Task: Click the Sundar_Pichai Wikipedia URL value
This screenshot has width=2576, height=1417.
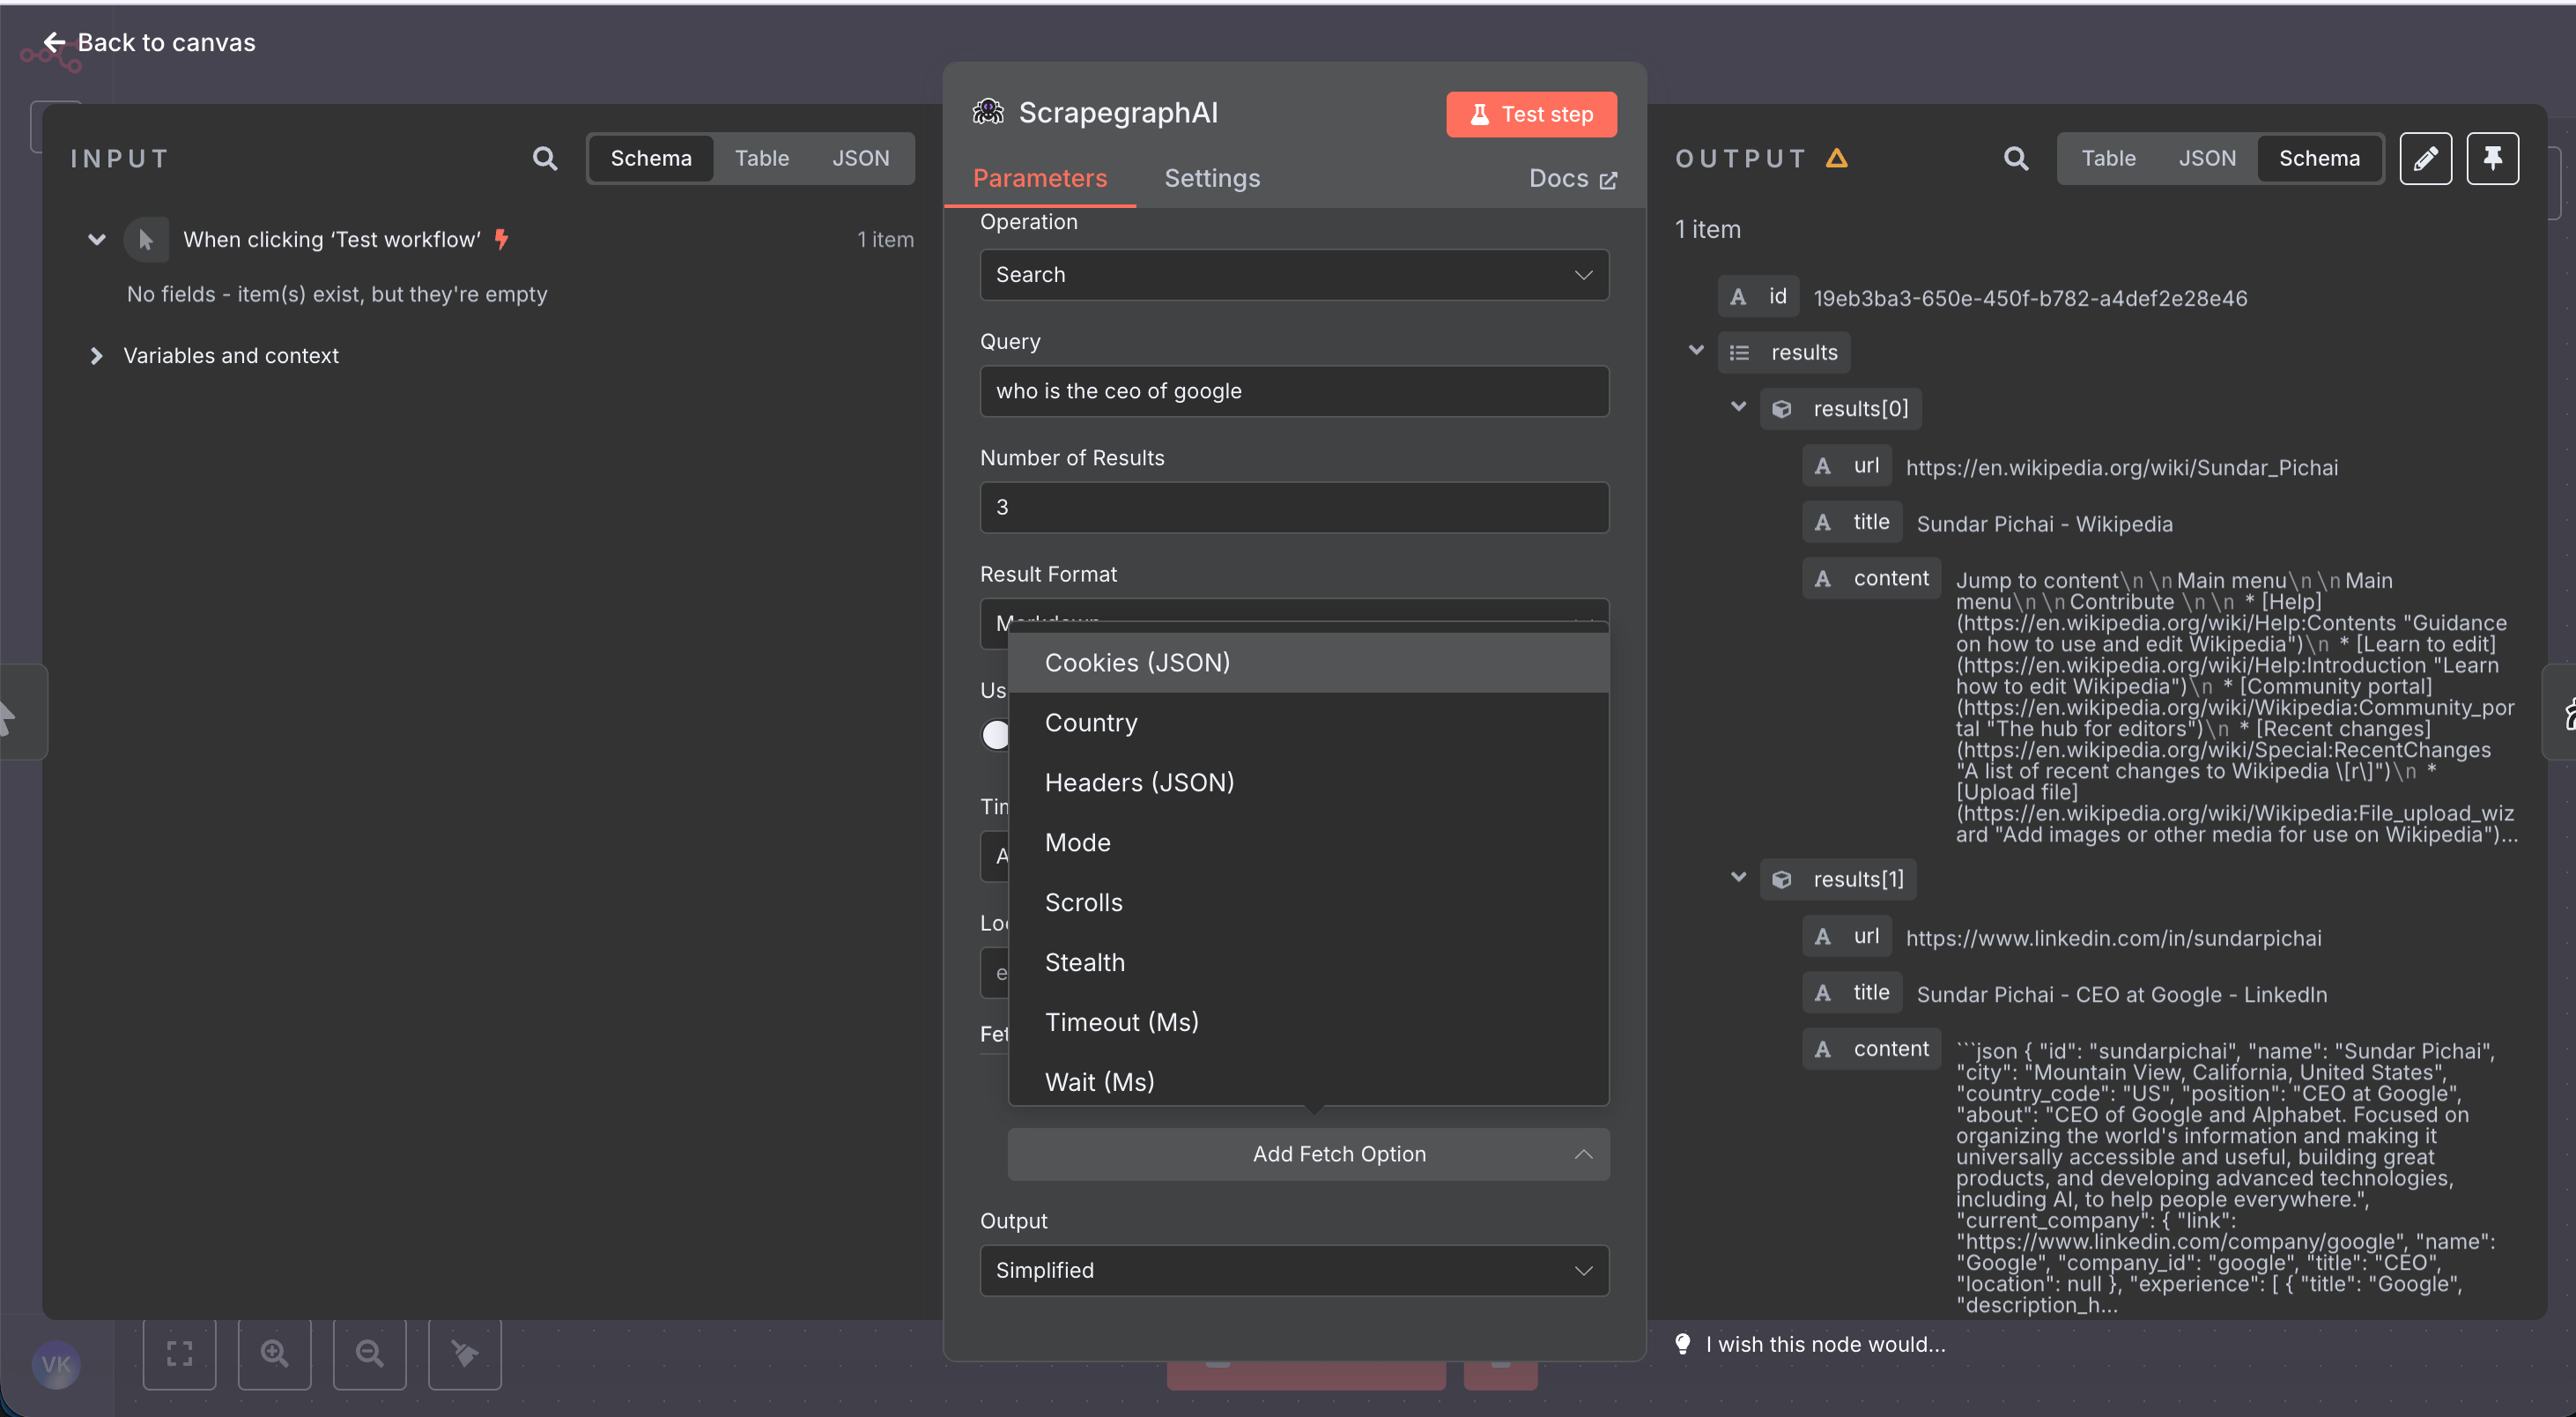Action: point(2121,467)
